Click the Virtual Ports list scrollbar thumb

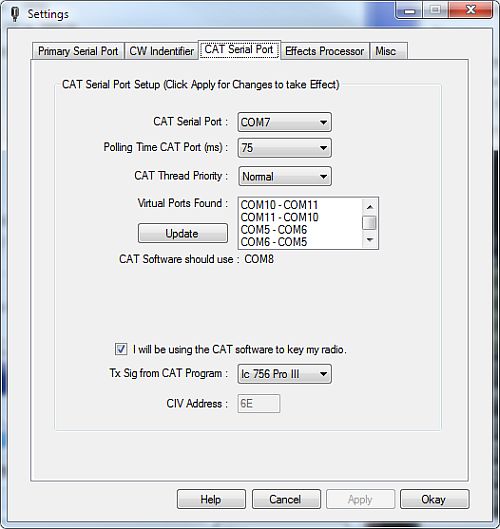point(370,223)
